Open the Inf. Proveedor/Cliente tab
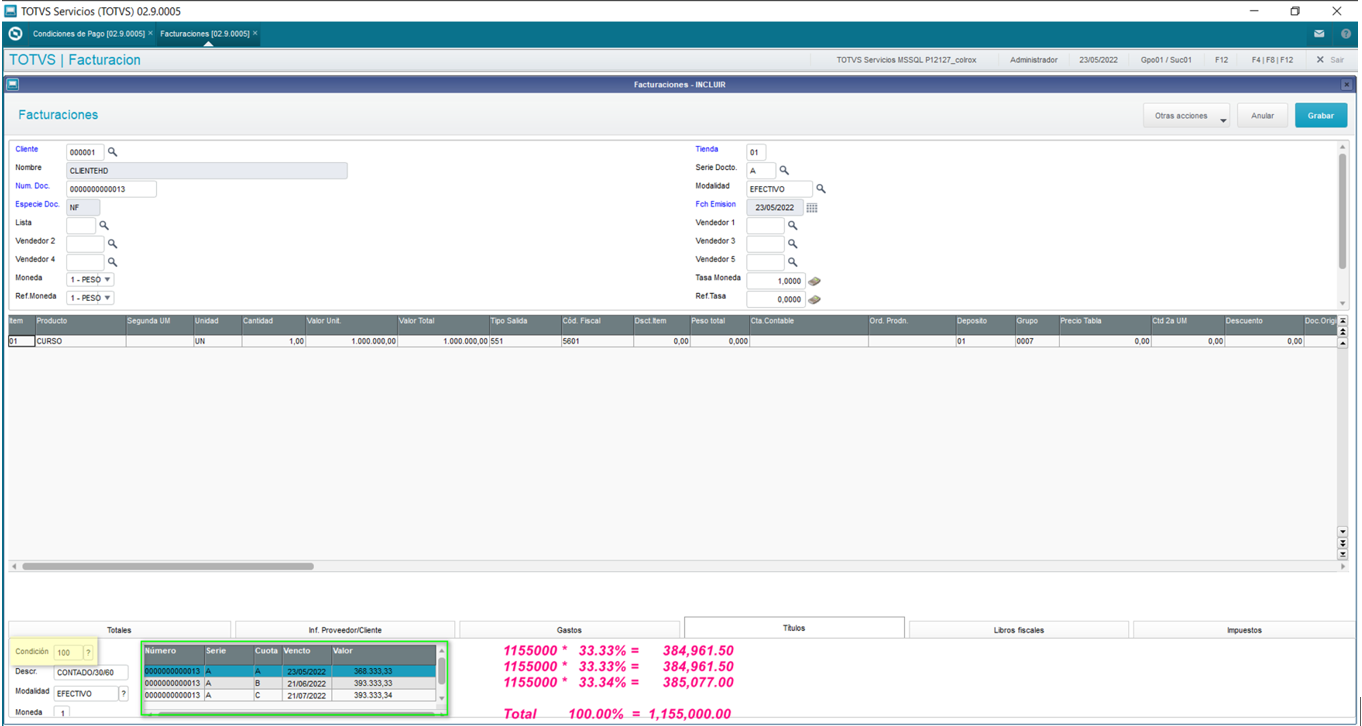 [x=345, y=630]
